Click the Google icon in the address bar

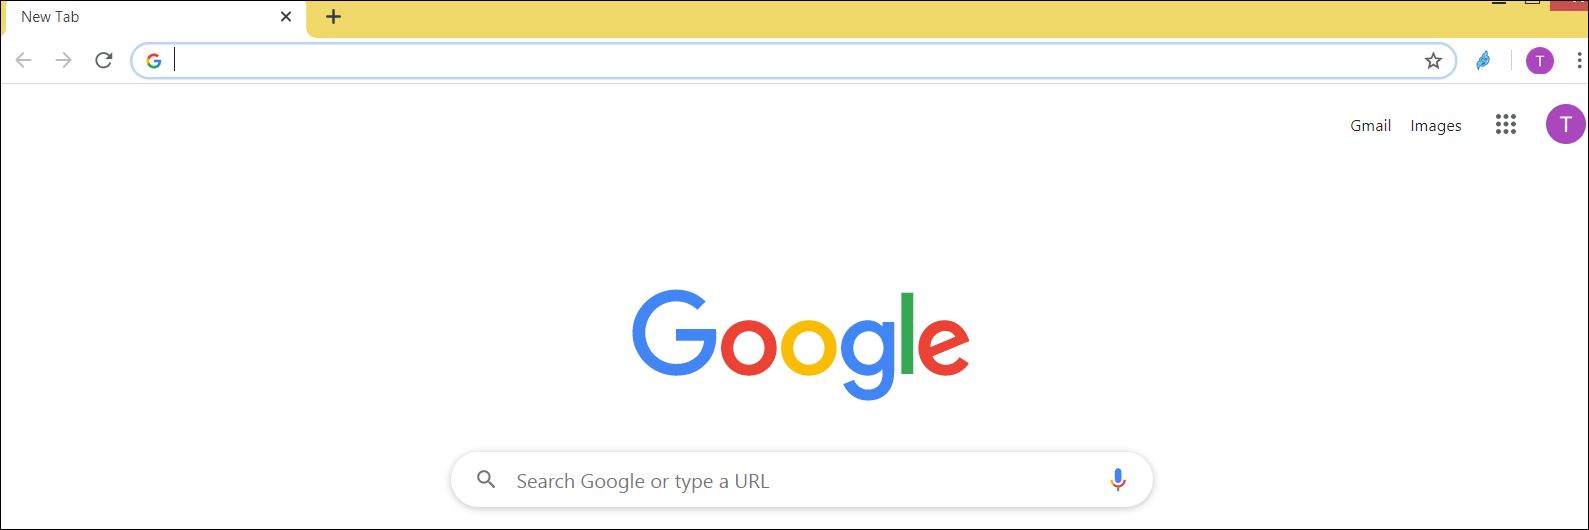pyautogui.click(x=153, y=61)
